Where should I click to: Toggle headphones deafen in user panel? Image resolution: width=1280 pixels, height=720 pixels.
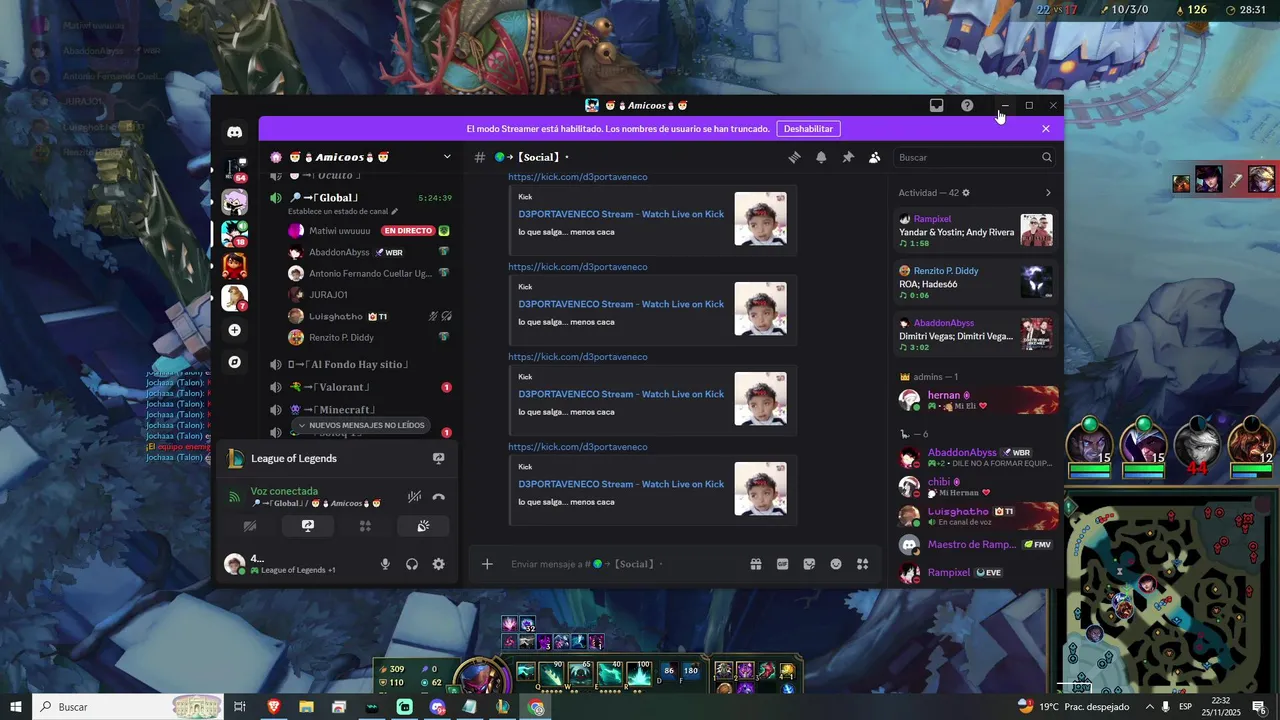click(x=412, y=564)
